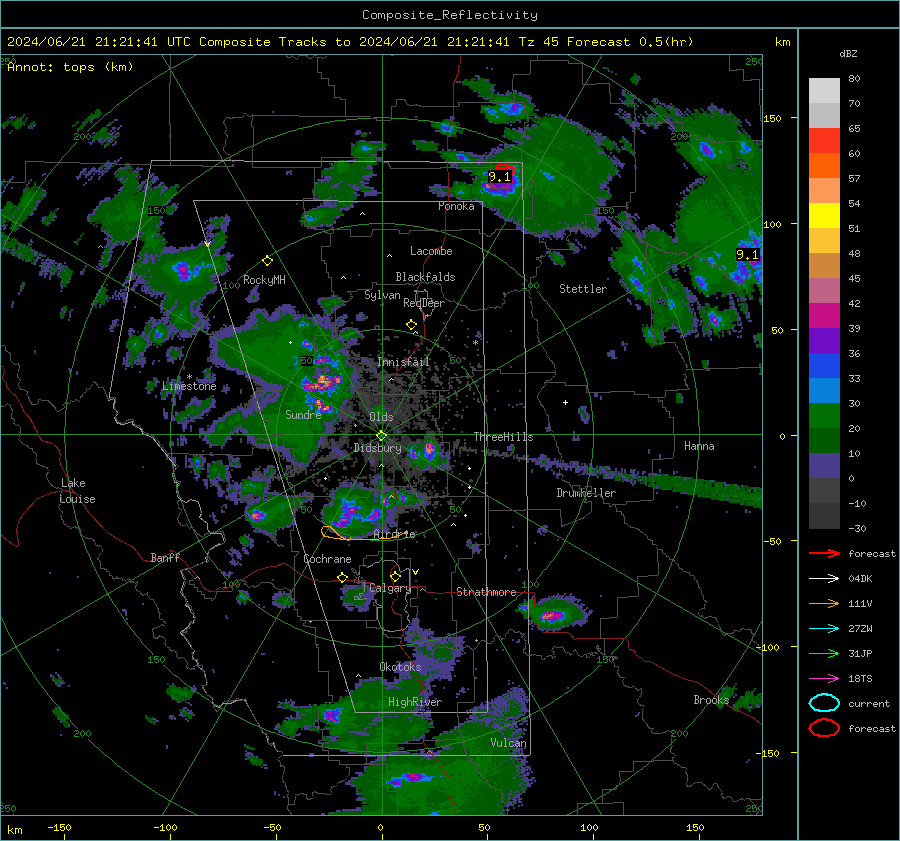
Task: Click the Banff label
Action: click(165, 557)
